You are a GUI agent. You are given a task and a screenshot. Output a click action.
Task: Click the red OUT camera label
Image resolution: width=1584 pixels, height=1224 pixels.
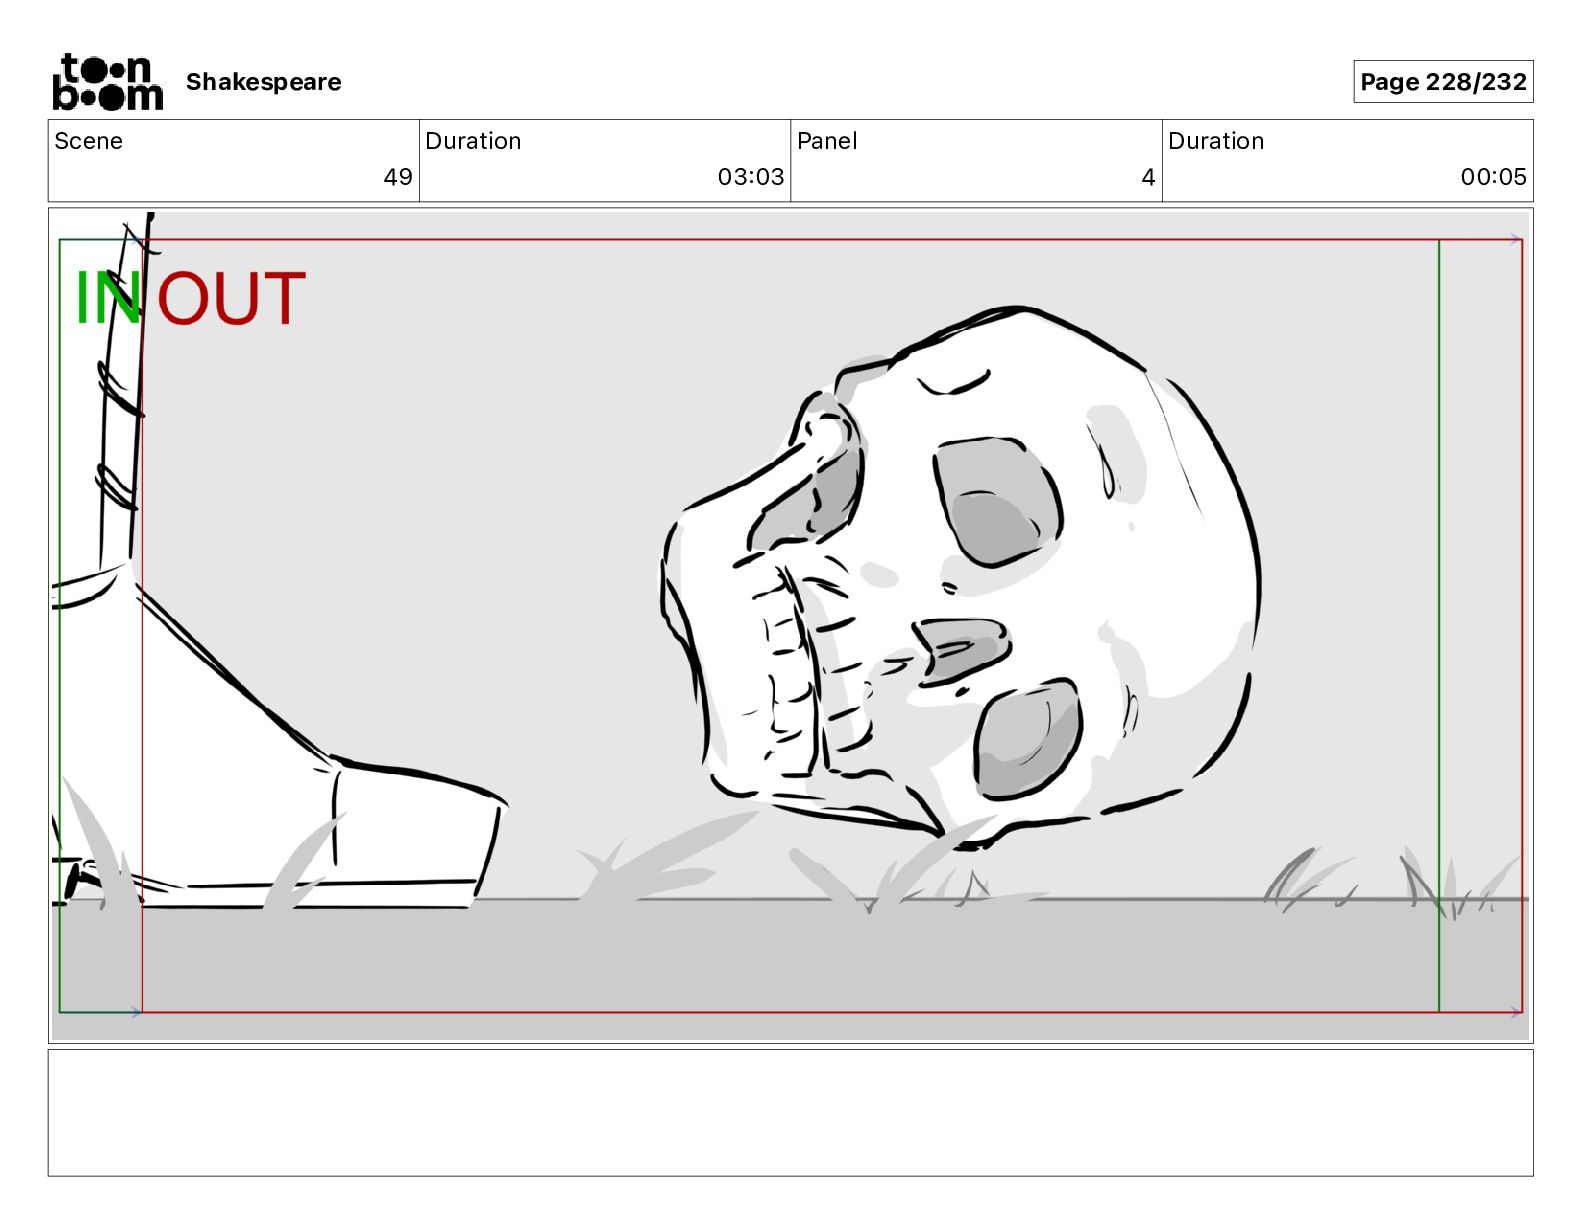click(231, 298)
